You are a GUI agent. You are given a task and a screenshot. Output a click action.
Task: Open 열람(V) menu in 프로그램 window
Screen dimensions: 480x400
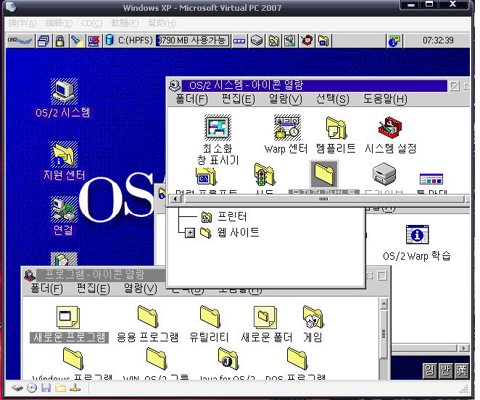click(140, 288)
